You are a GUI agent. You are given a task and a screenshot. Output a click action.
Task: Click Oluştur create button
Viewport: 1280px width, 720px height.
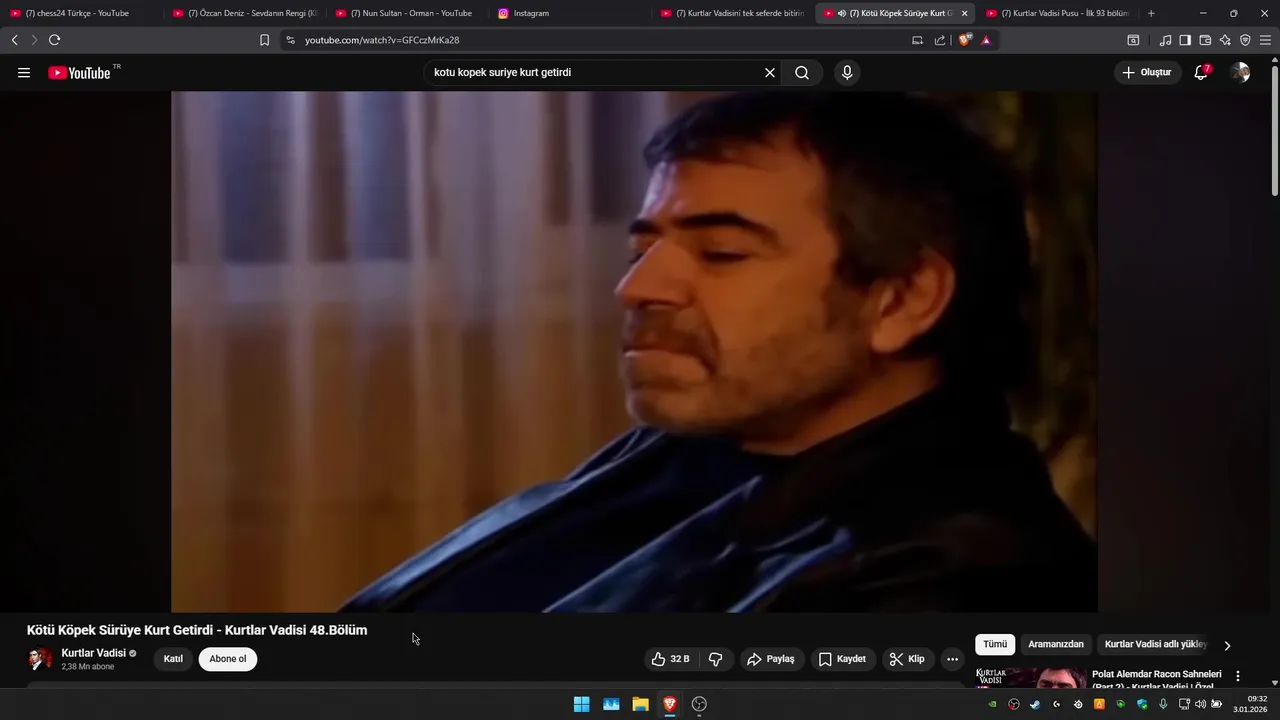pyautogui.click(x=1146, y=72)
